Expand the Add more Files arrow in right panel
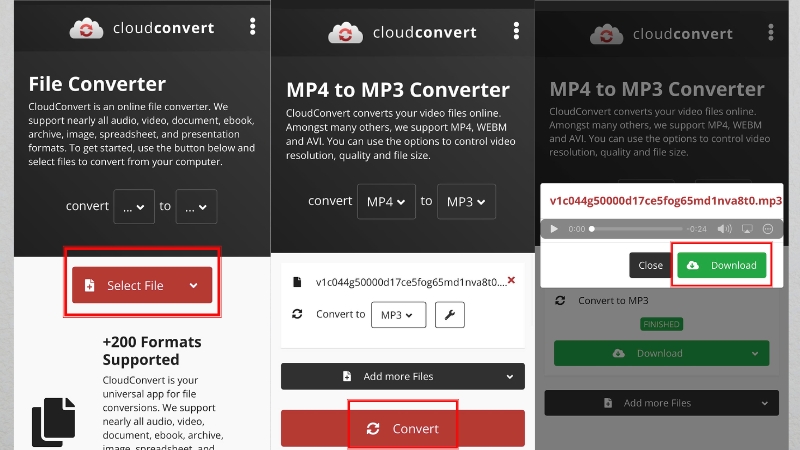Image resolution: width=800 pixels, height=450 pixels. click(x=764, y=404)
